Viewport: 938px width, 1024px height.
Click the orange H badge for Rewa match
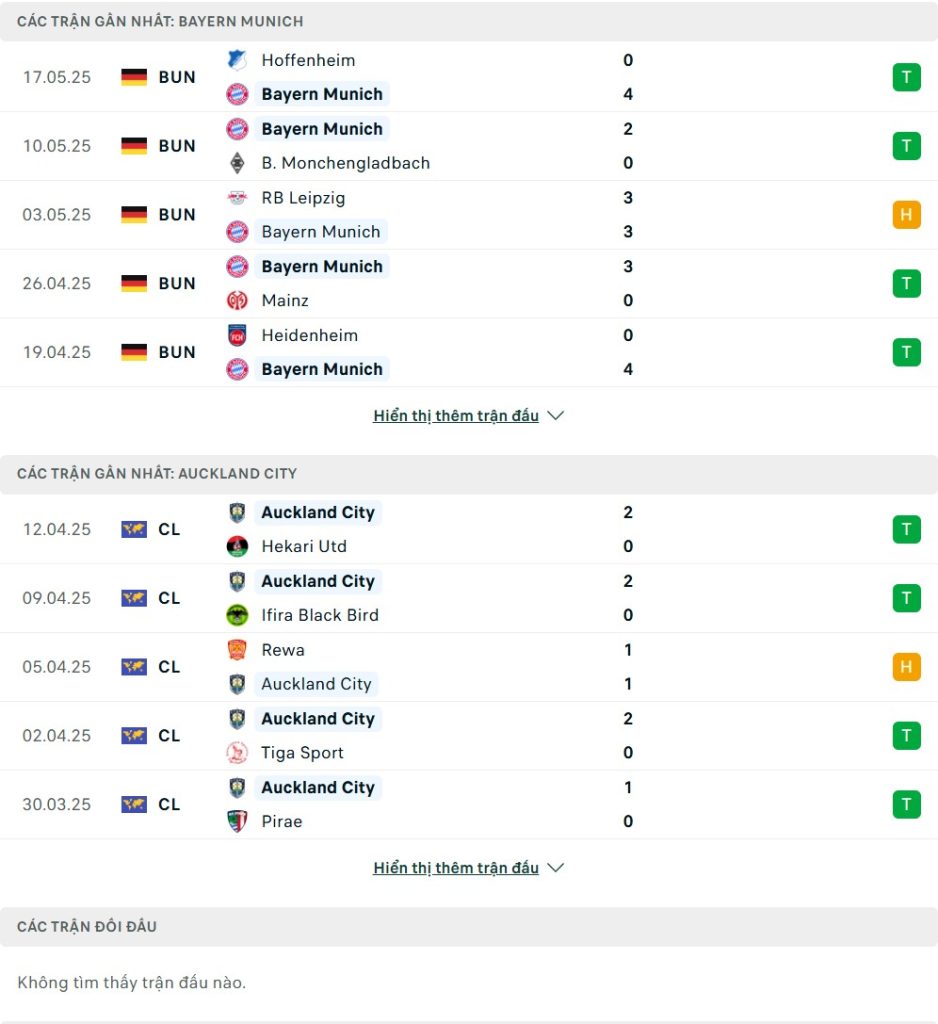(907, 667)
